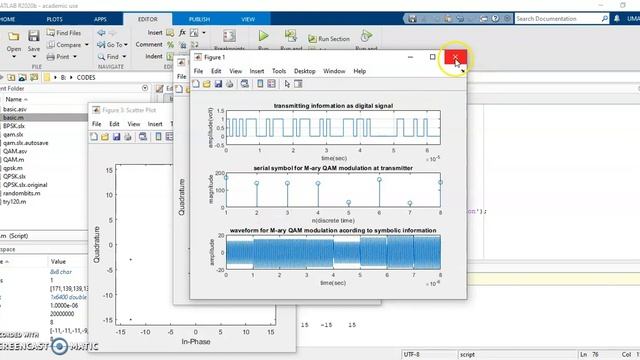Click the Open file icon in MATLAB ribbon
The image size is (640, 360).
point(14,37)
